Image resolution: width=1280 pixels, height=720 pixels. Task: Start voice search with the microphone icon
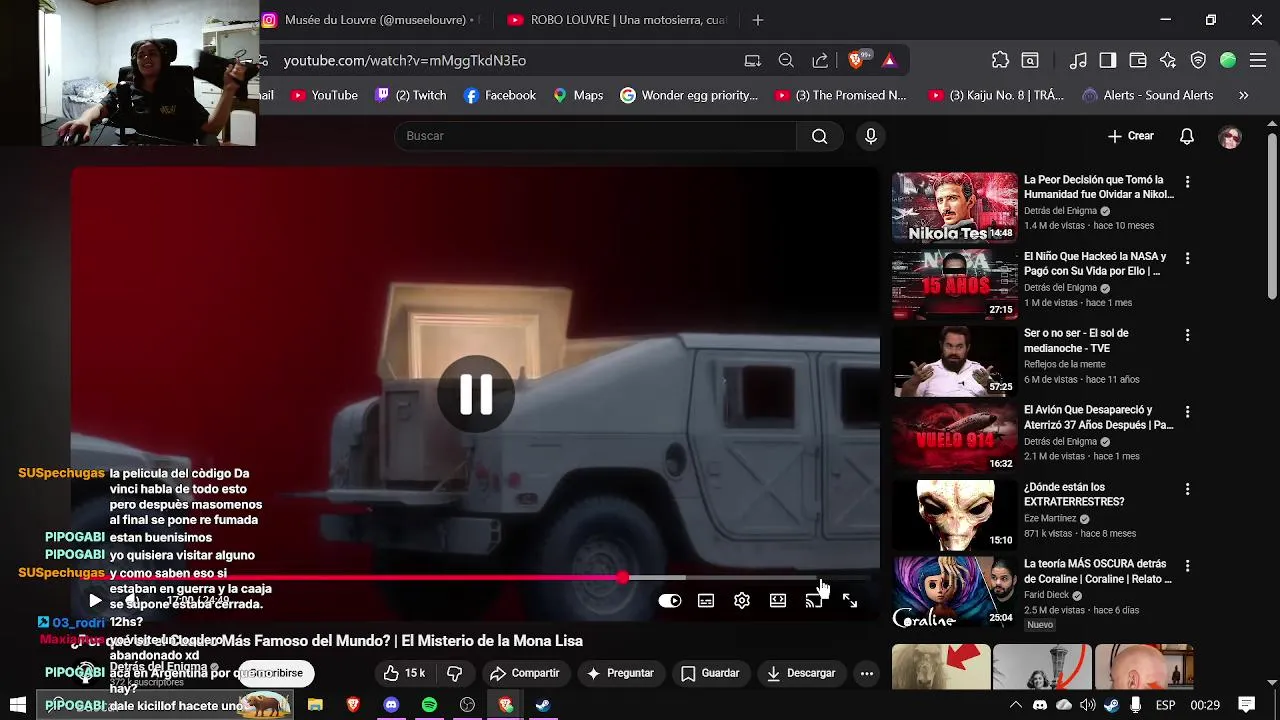point(871,136)
